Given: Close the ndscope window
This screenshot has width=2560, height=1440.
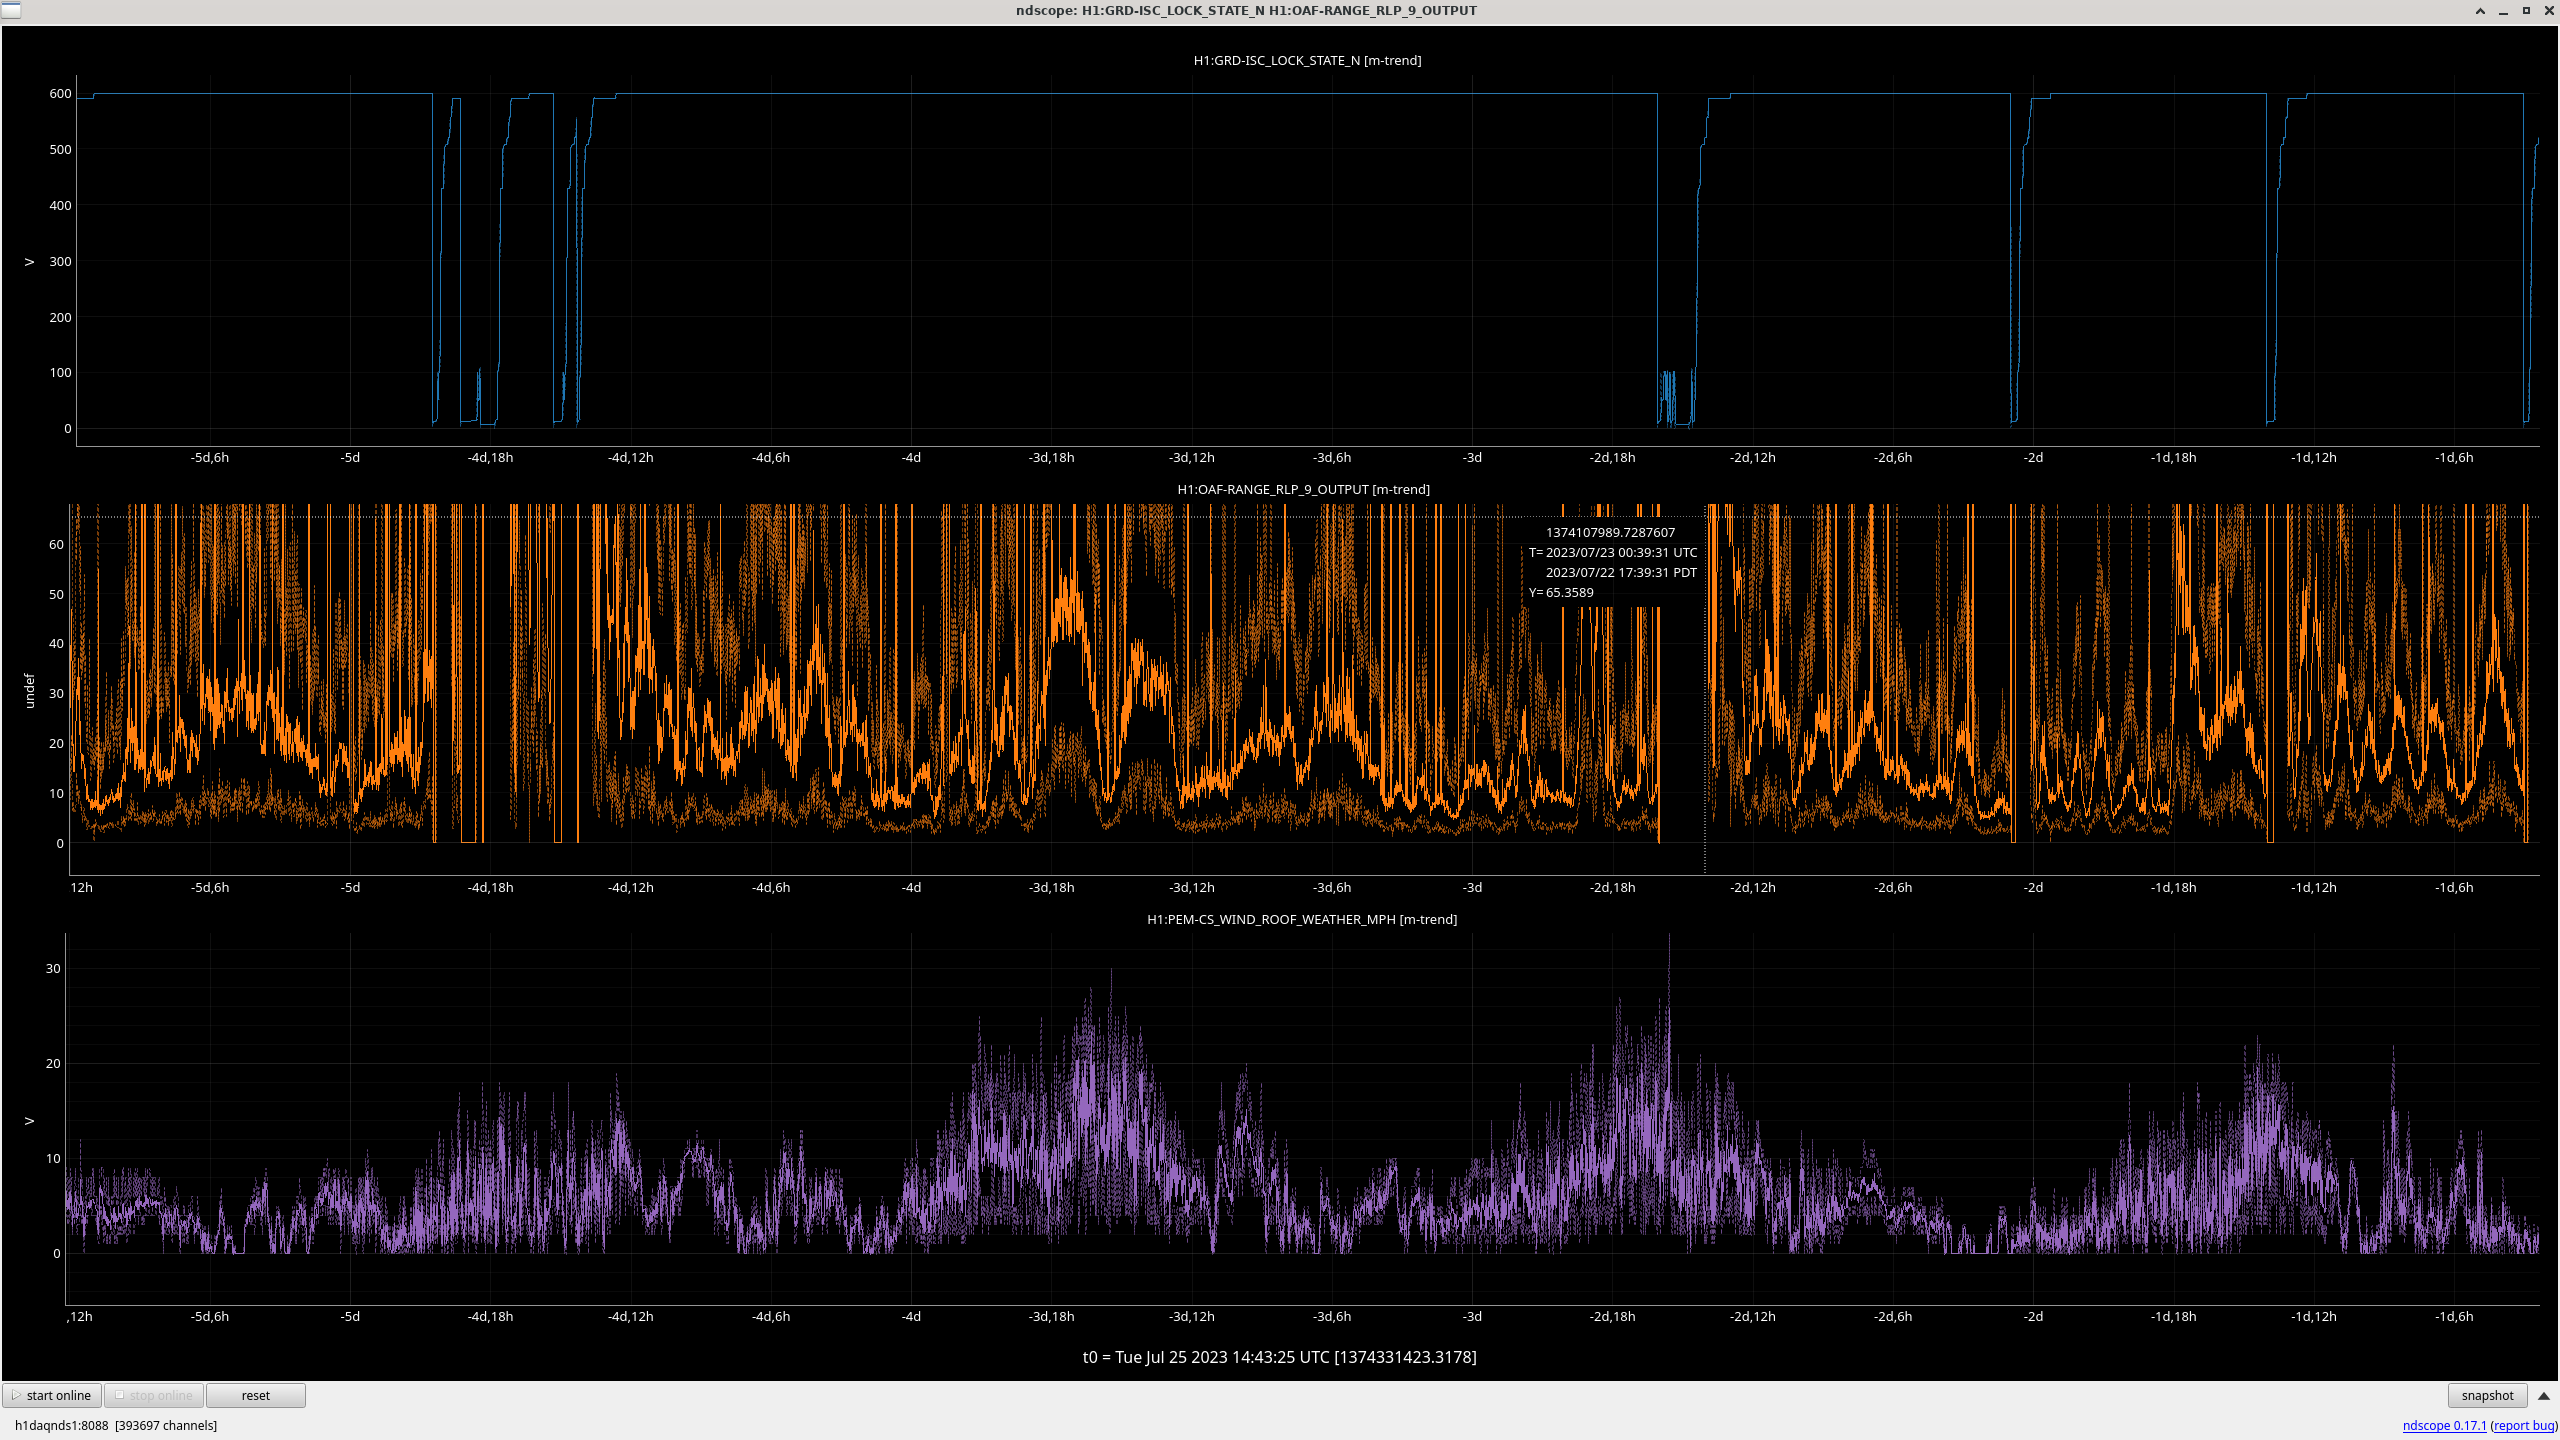Looking at the screenshot, I should (x=2548, y=11).
